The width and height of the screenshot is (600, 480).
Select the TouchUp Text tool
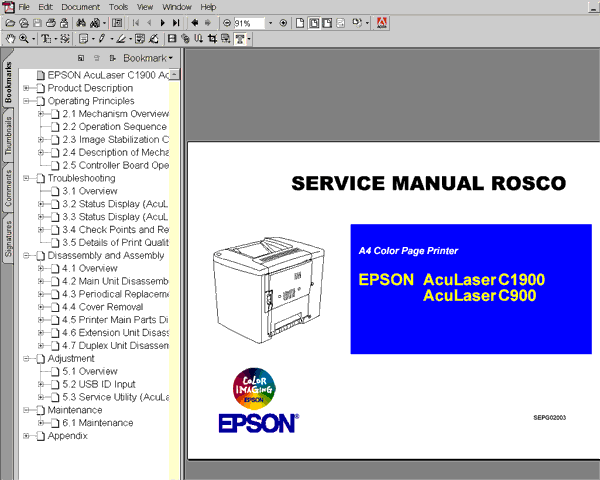(x=240, y=39)
